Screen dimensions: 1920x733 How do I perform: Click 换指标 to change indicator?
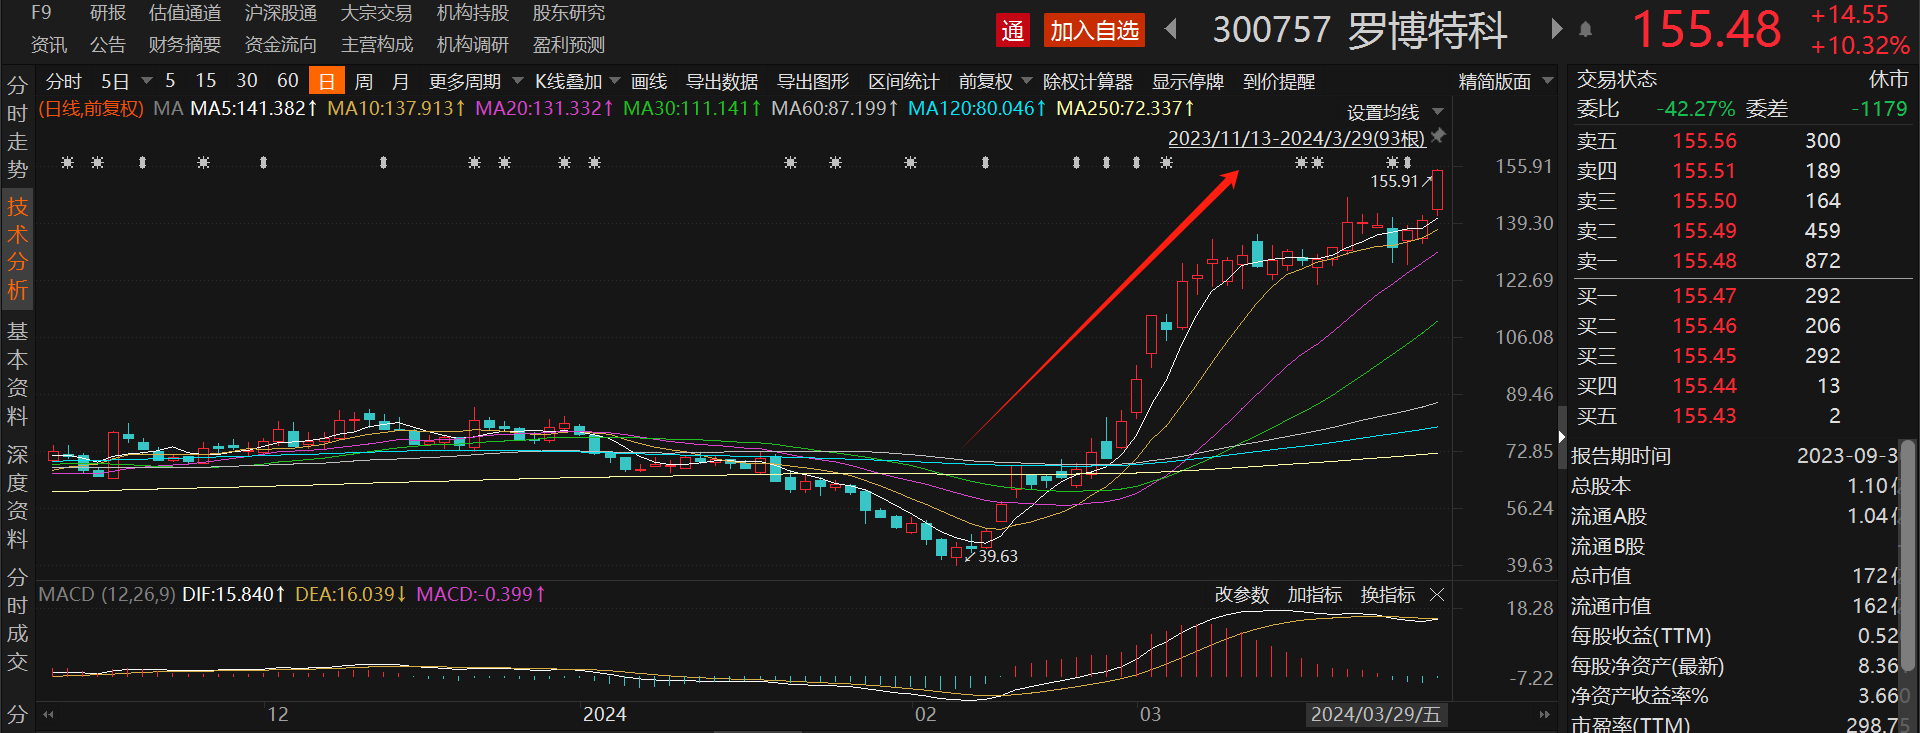pyautogui.click(x=1388, y=595)
